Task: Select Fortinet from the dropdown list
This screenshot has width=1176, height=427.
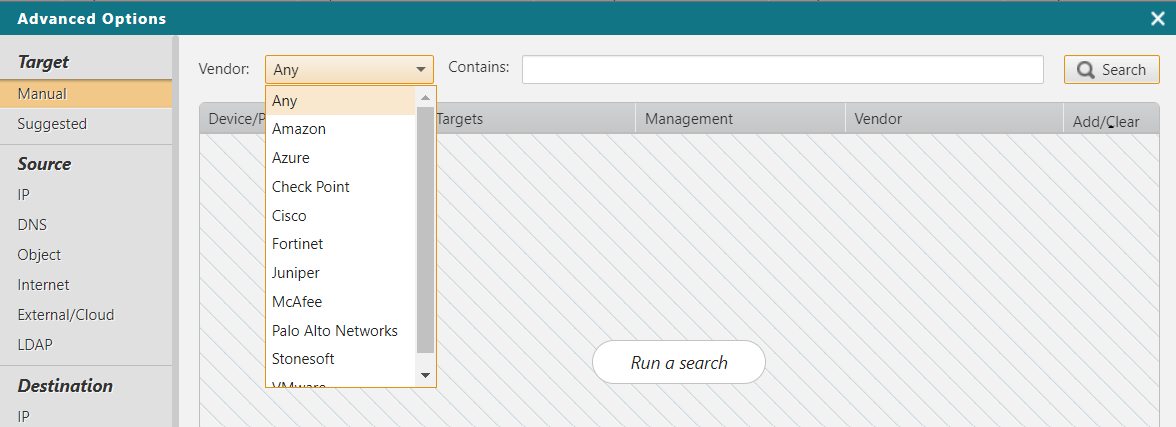Action: pos(298,244)
